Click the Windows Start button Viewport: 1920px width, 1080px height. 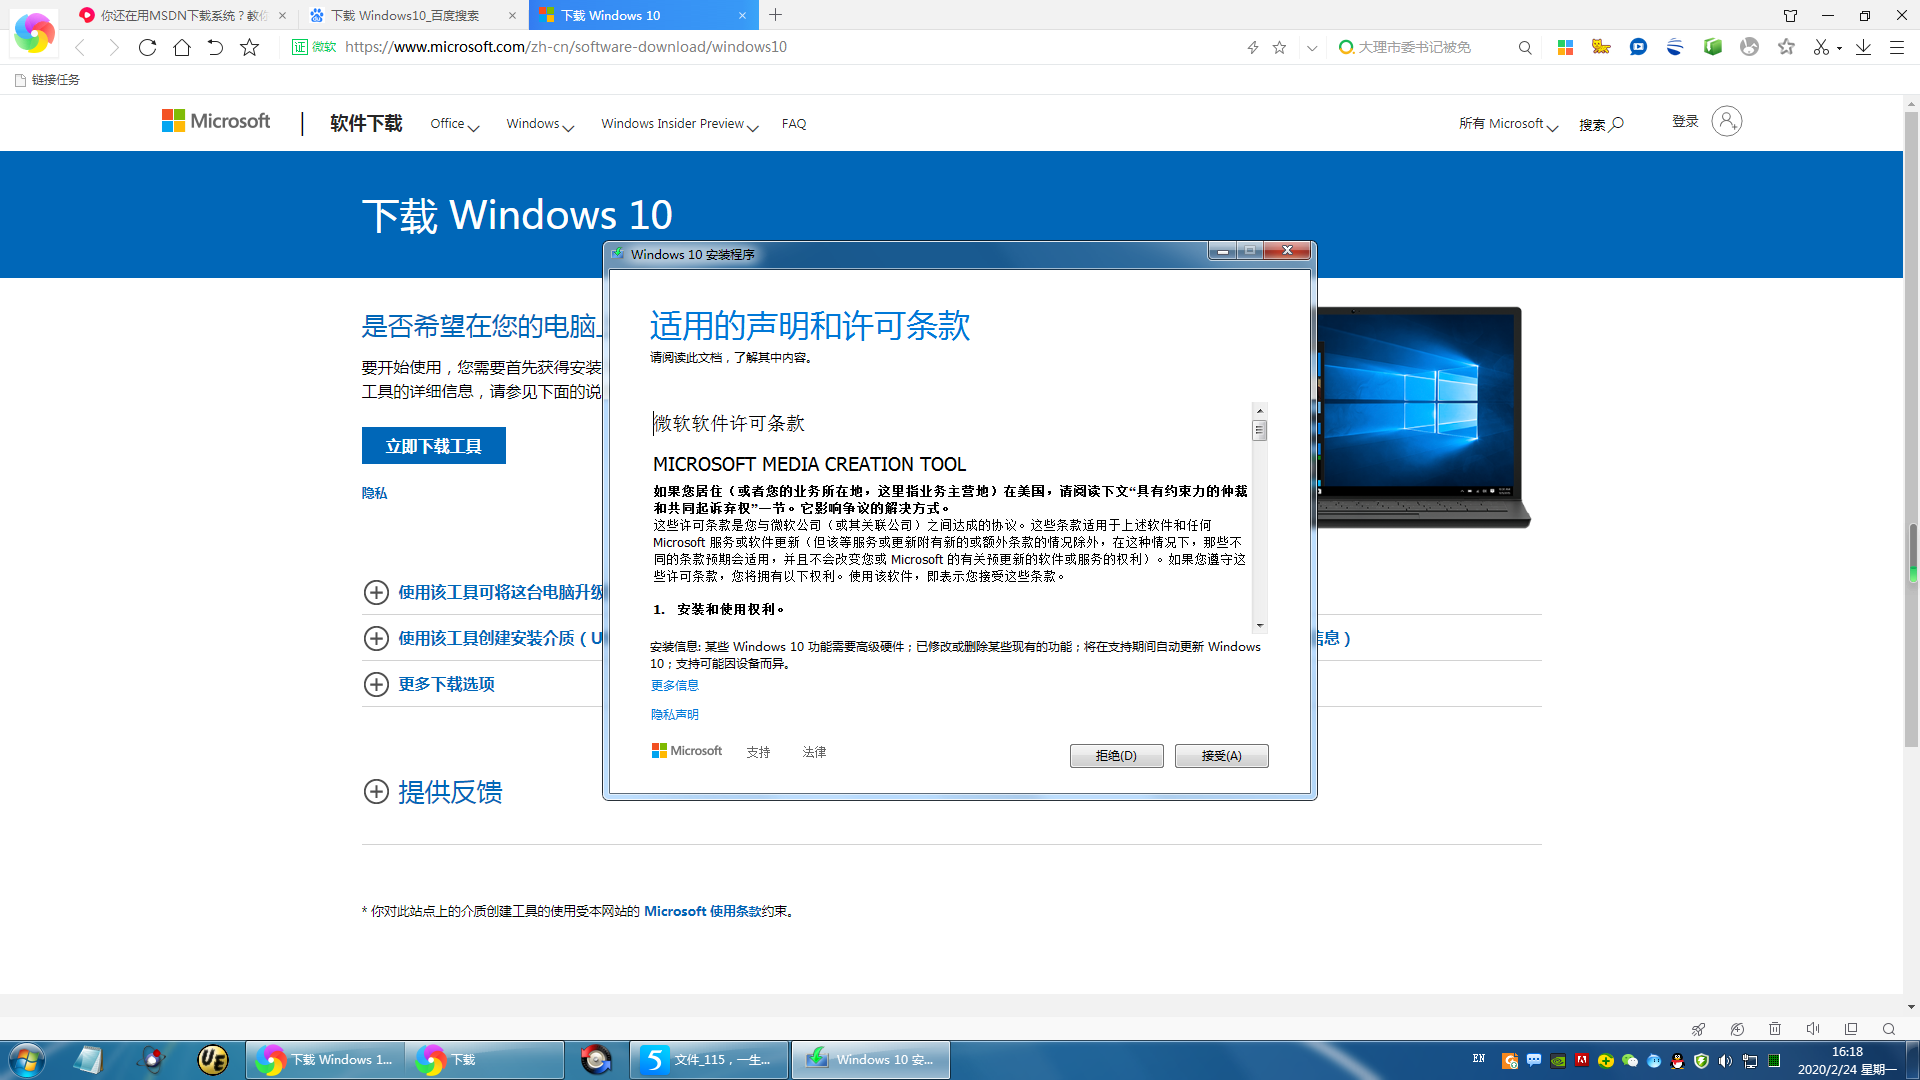[27, 1060]
